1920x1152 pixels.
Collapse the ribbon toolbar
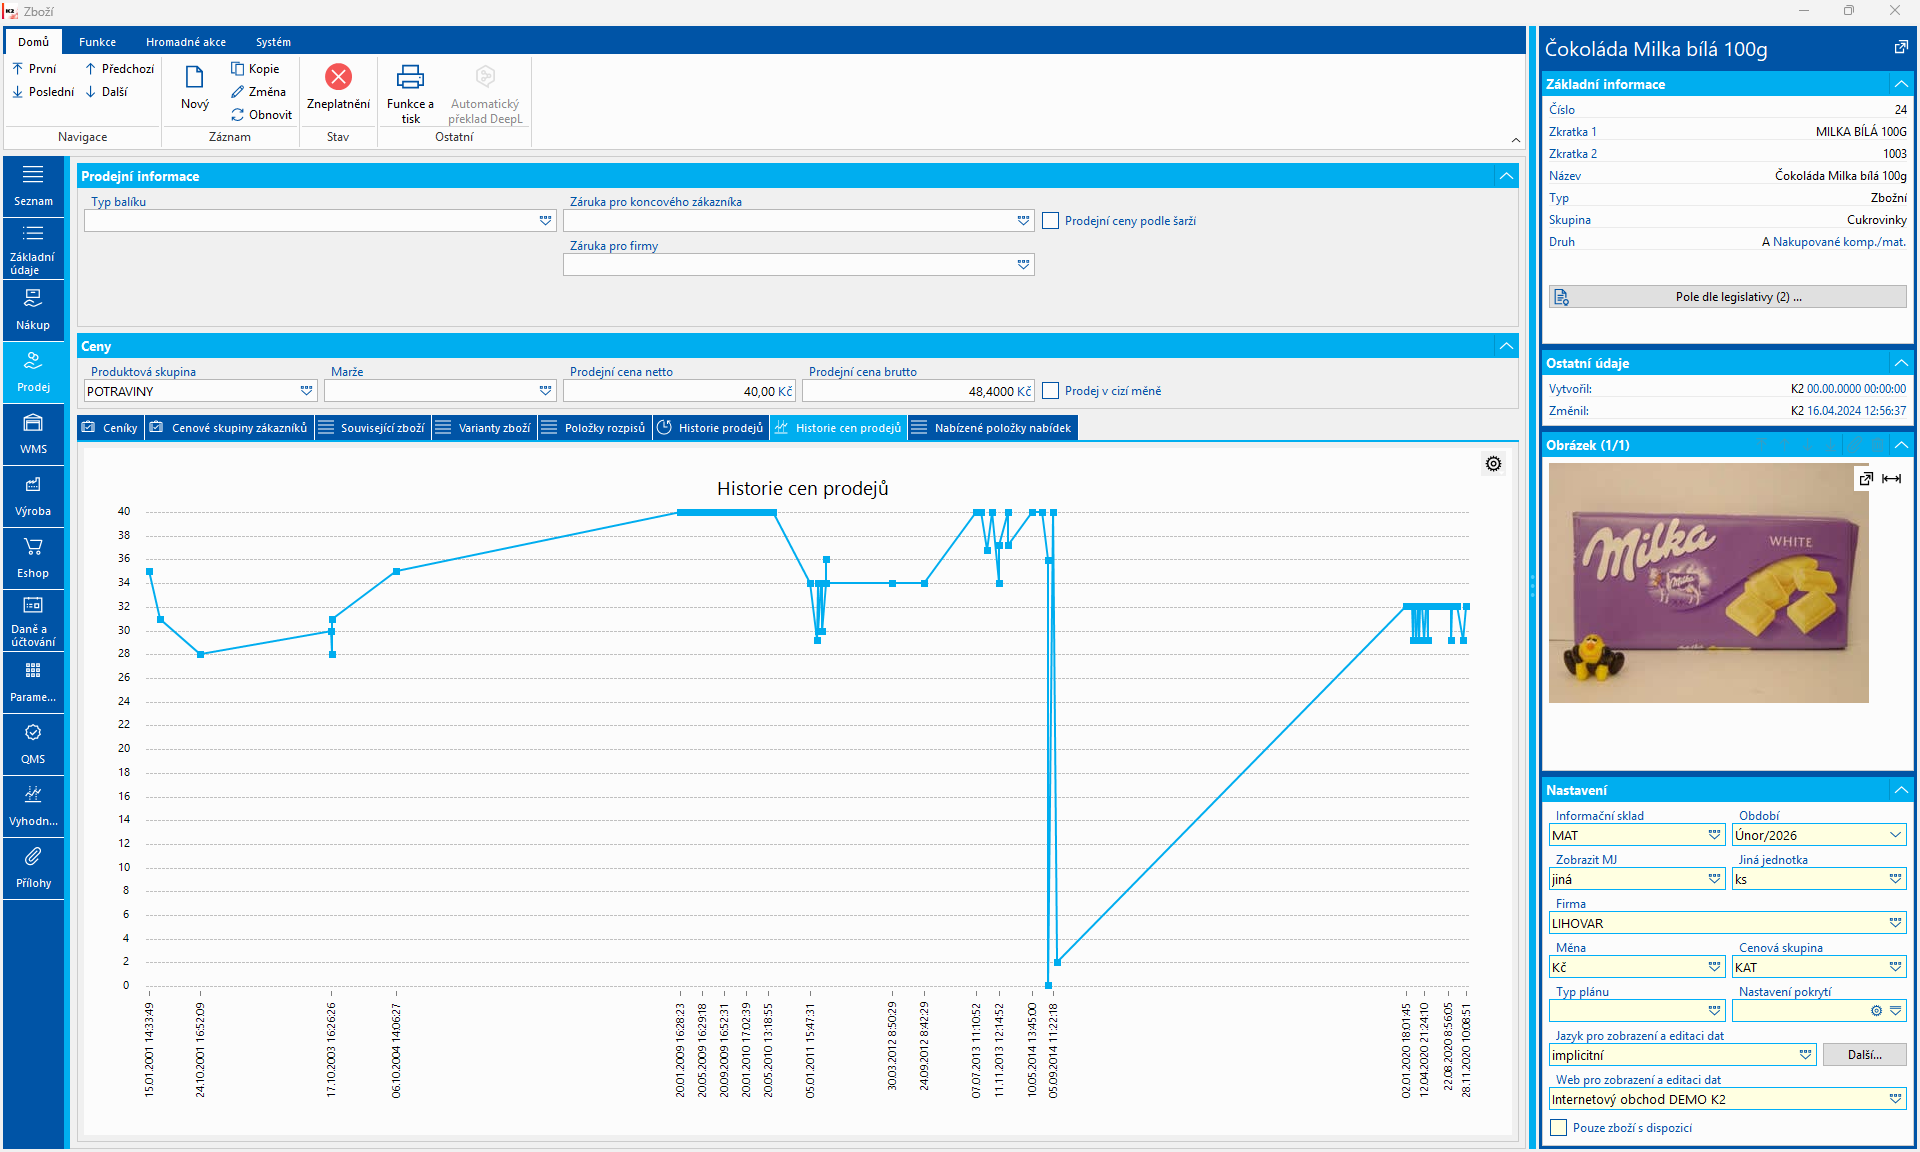(1516, 140)
